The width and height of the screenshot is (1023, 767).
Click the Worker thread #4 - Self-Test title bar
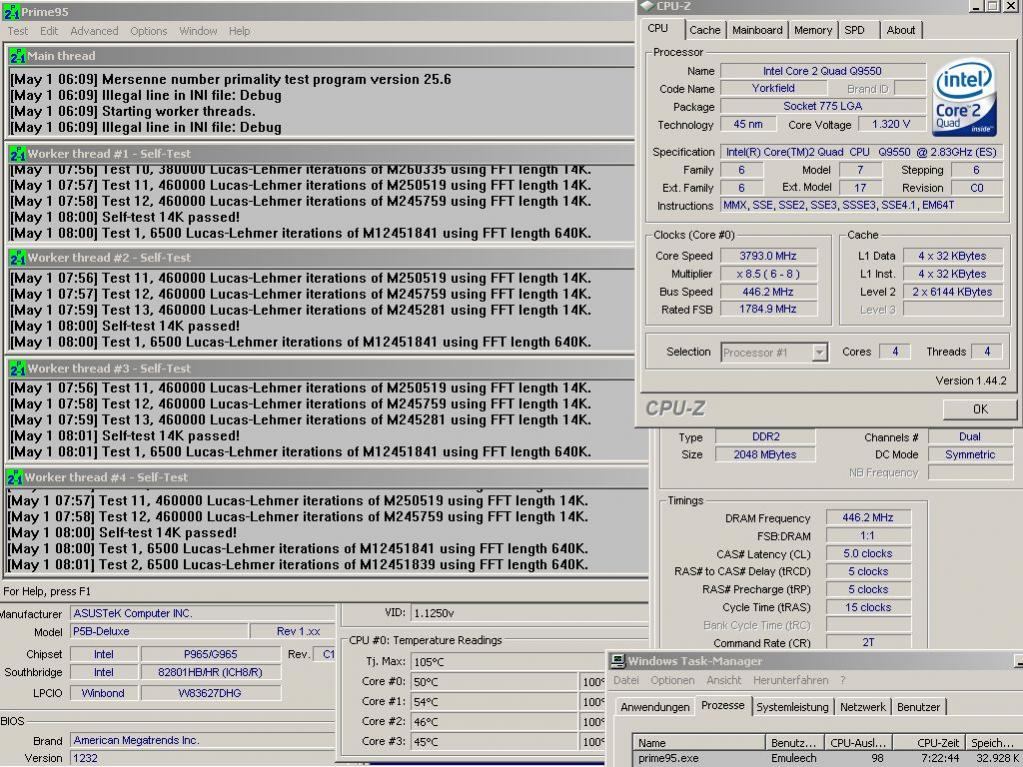pyautogui.click(x=326, y=477)
